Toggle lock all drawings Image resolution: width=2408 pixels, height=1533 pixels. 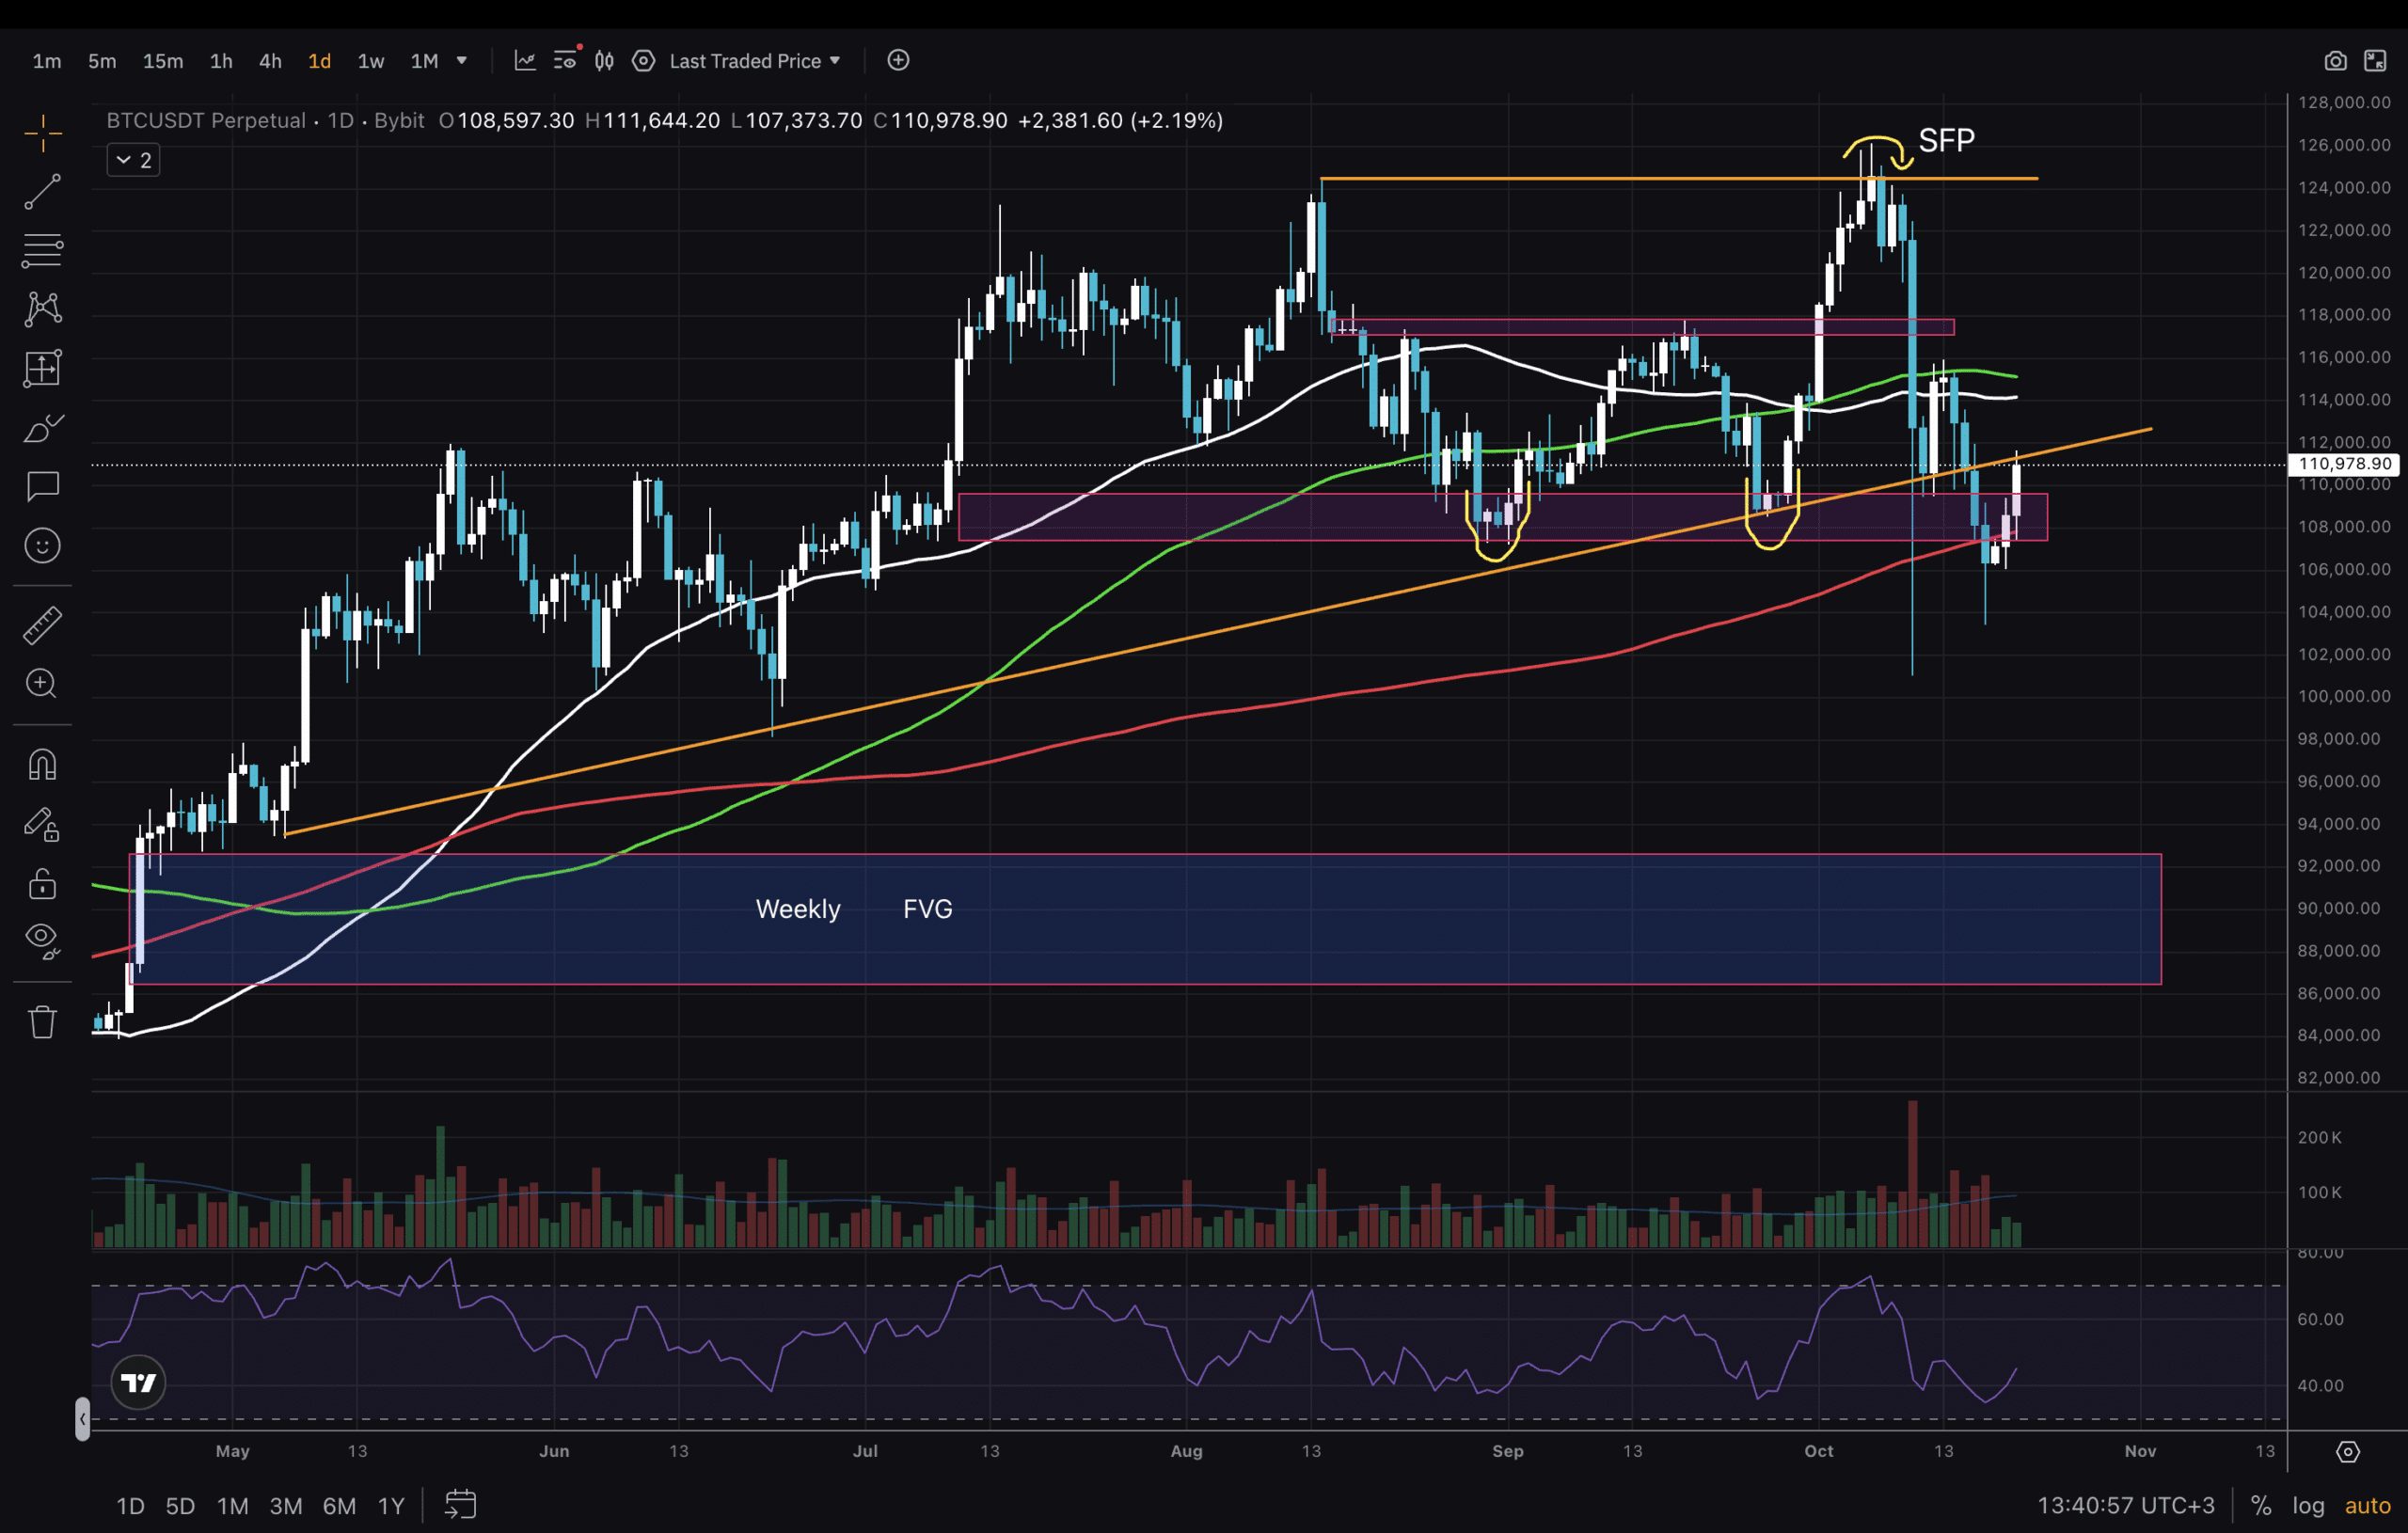[x=42, y=884]
